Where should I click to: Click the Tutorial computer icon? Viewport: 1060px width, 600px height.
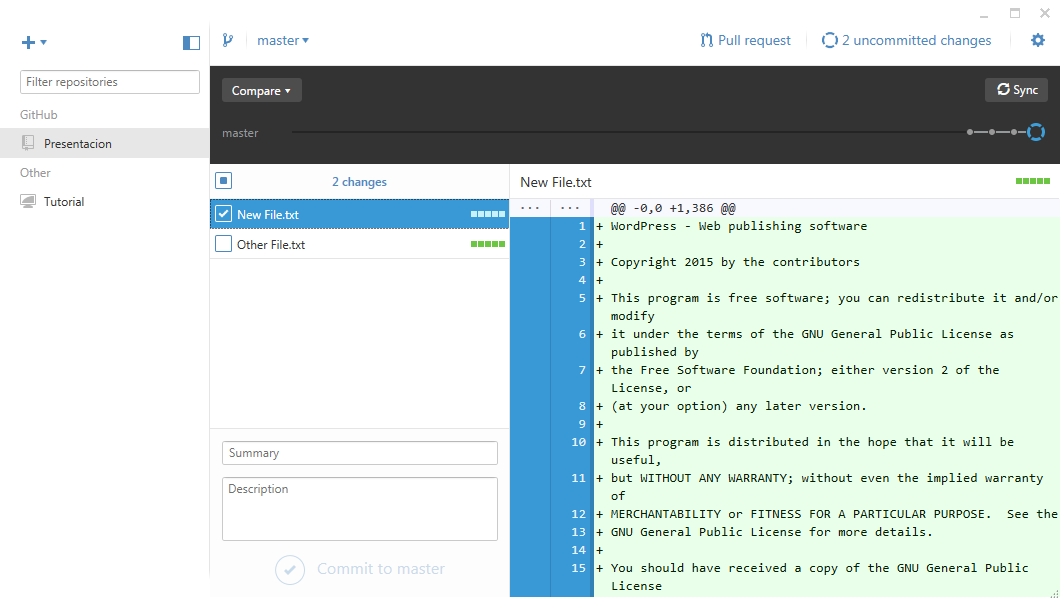[x=28, y=201]
